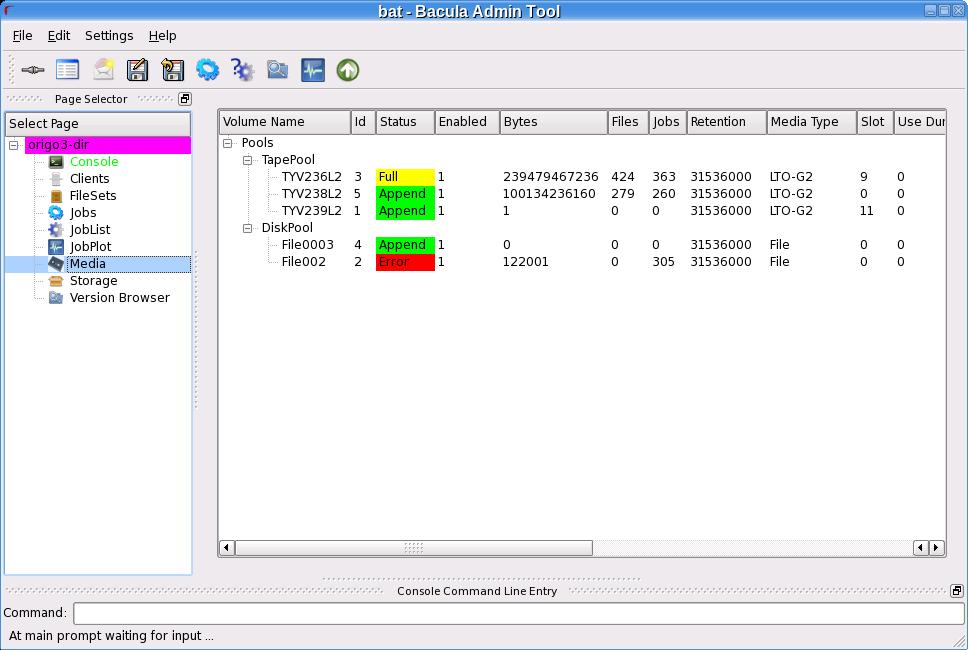Click the folder with magnifier toolbar icon
Viewport: 968px width, 650px height.
277,70
